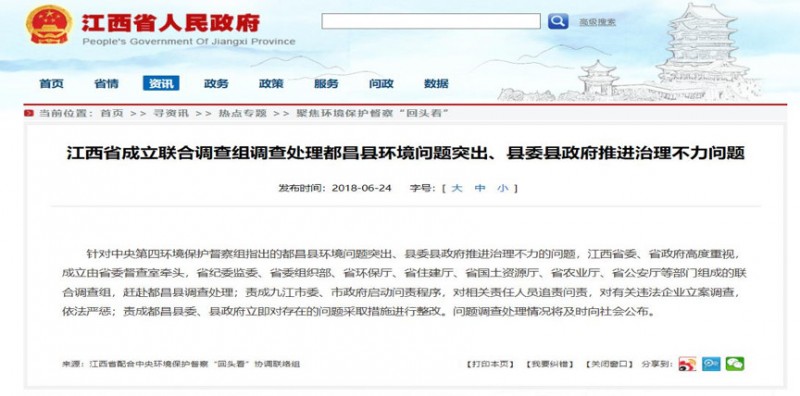
Task: Click the Jiangxi government national emblem logo
Action: pos(49,24)
